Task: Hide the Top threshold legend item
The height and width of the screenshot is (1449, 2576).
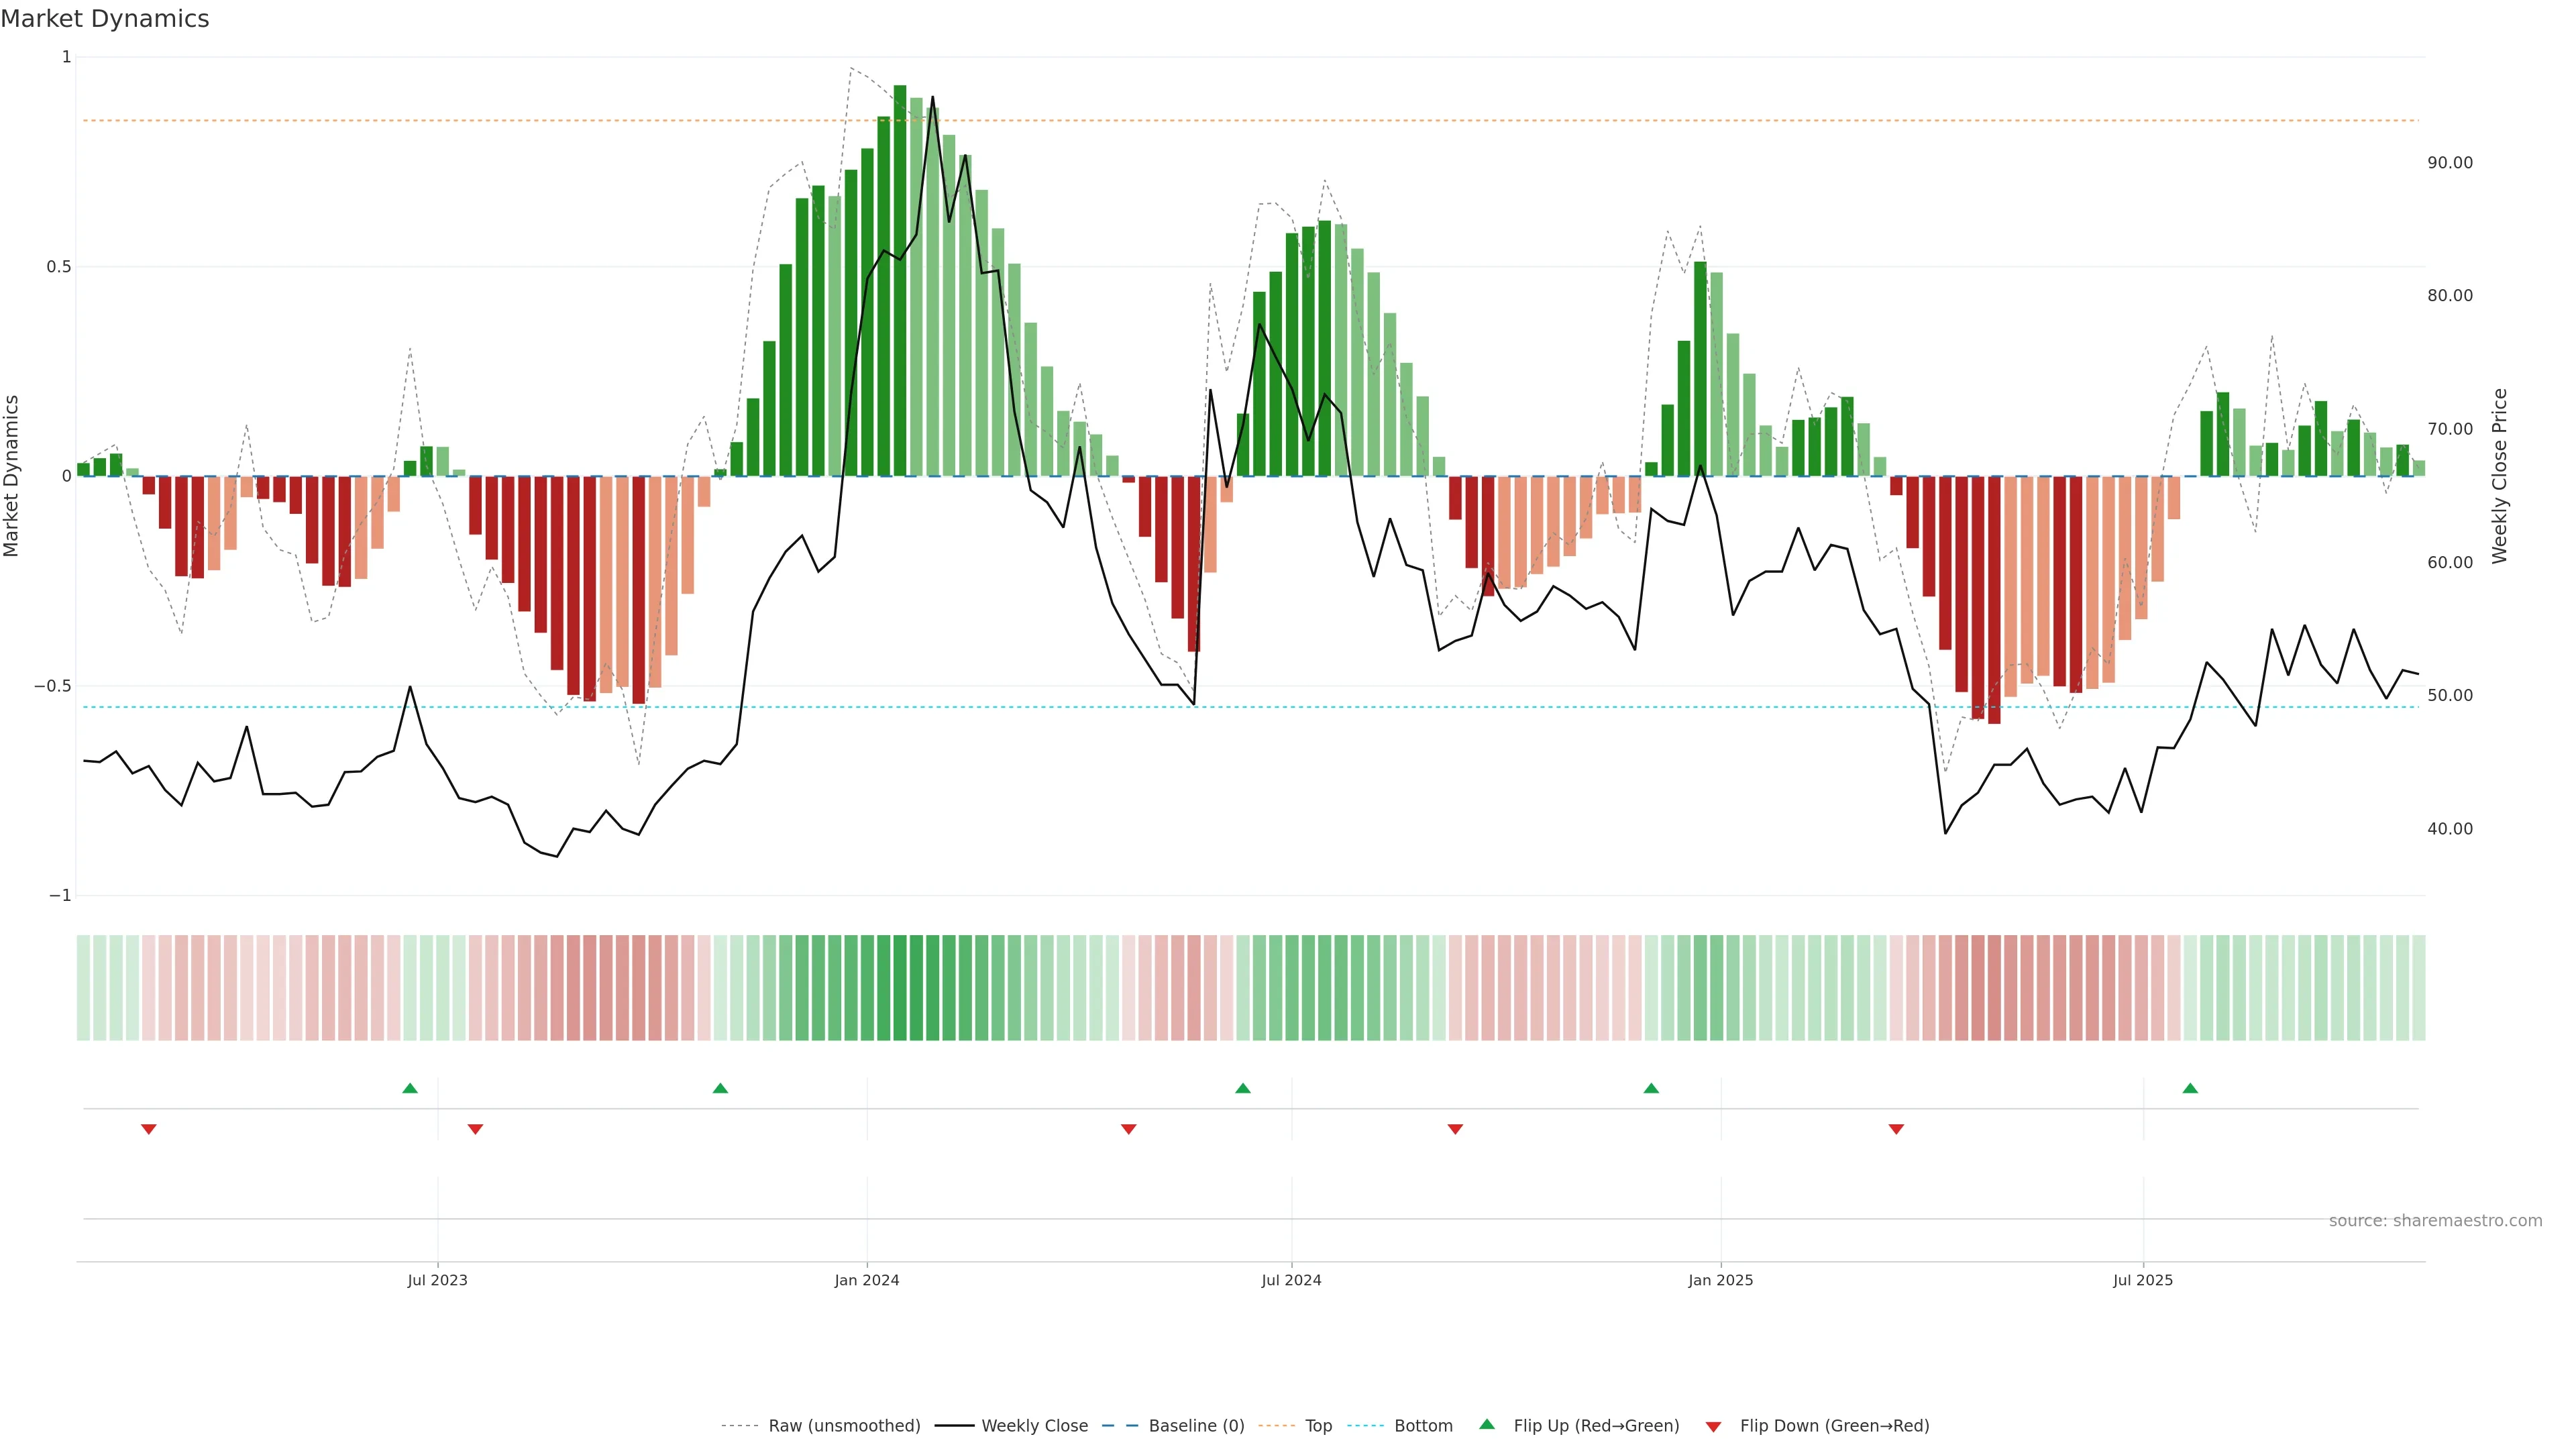Action: (1318, 1426)
